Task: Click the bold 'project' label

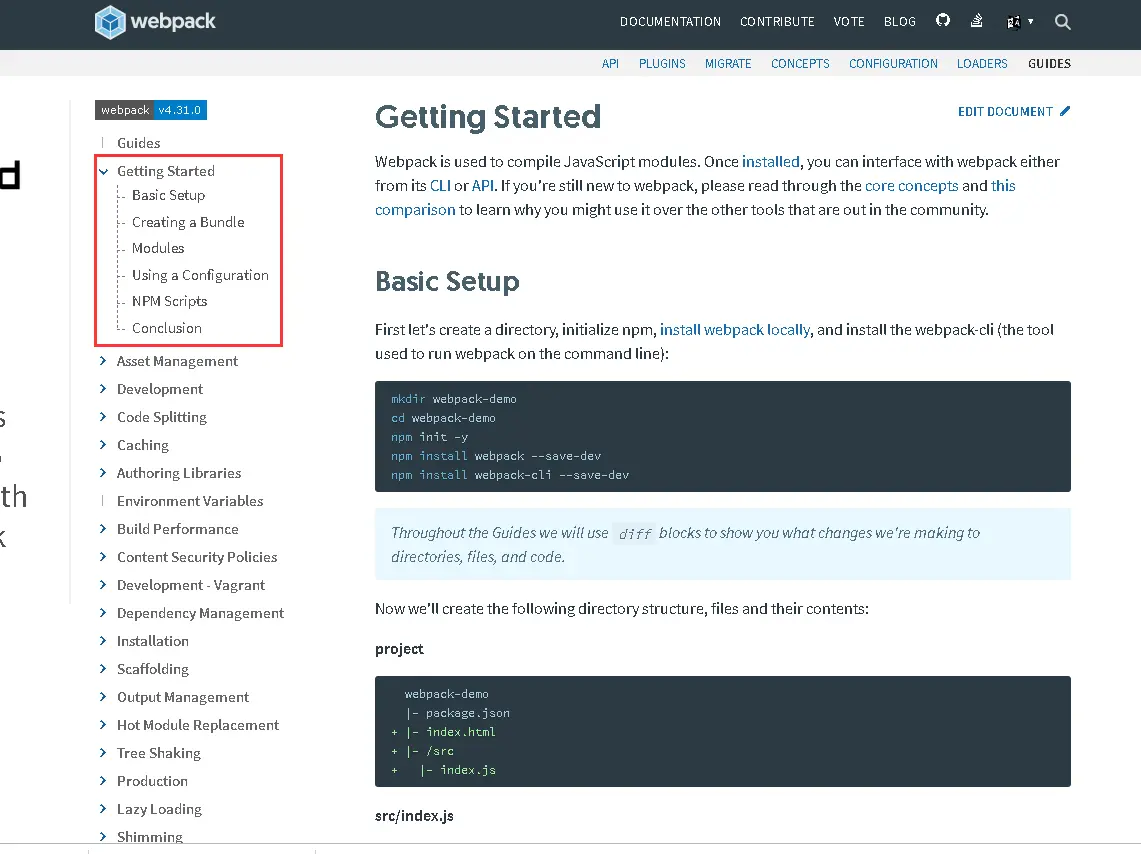Action: coord(399,649)
